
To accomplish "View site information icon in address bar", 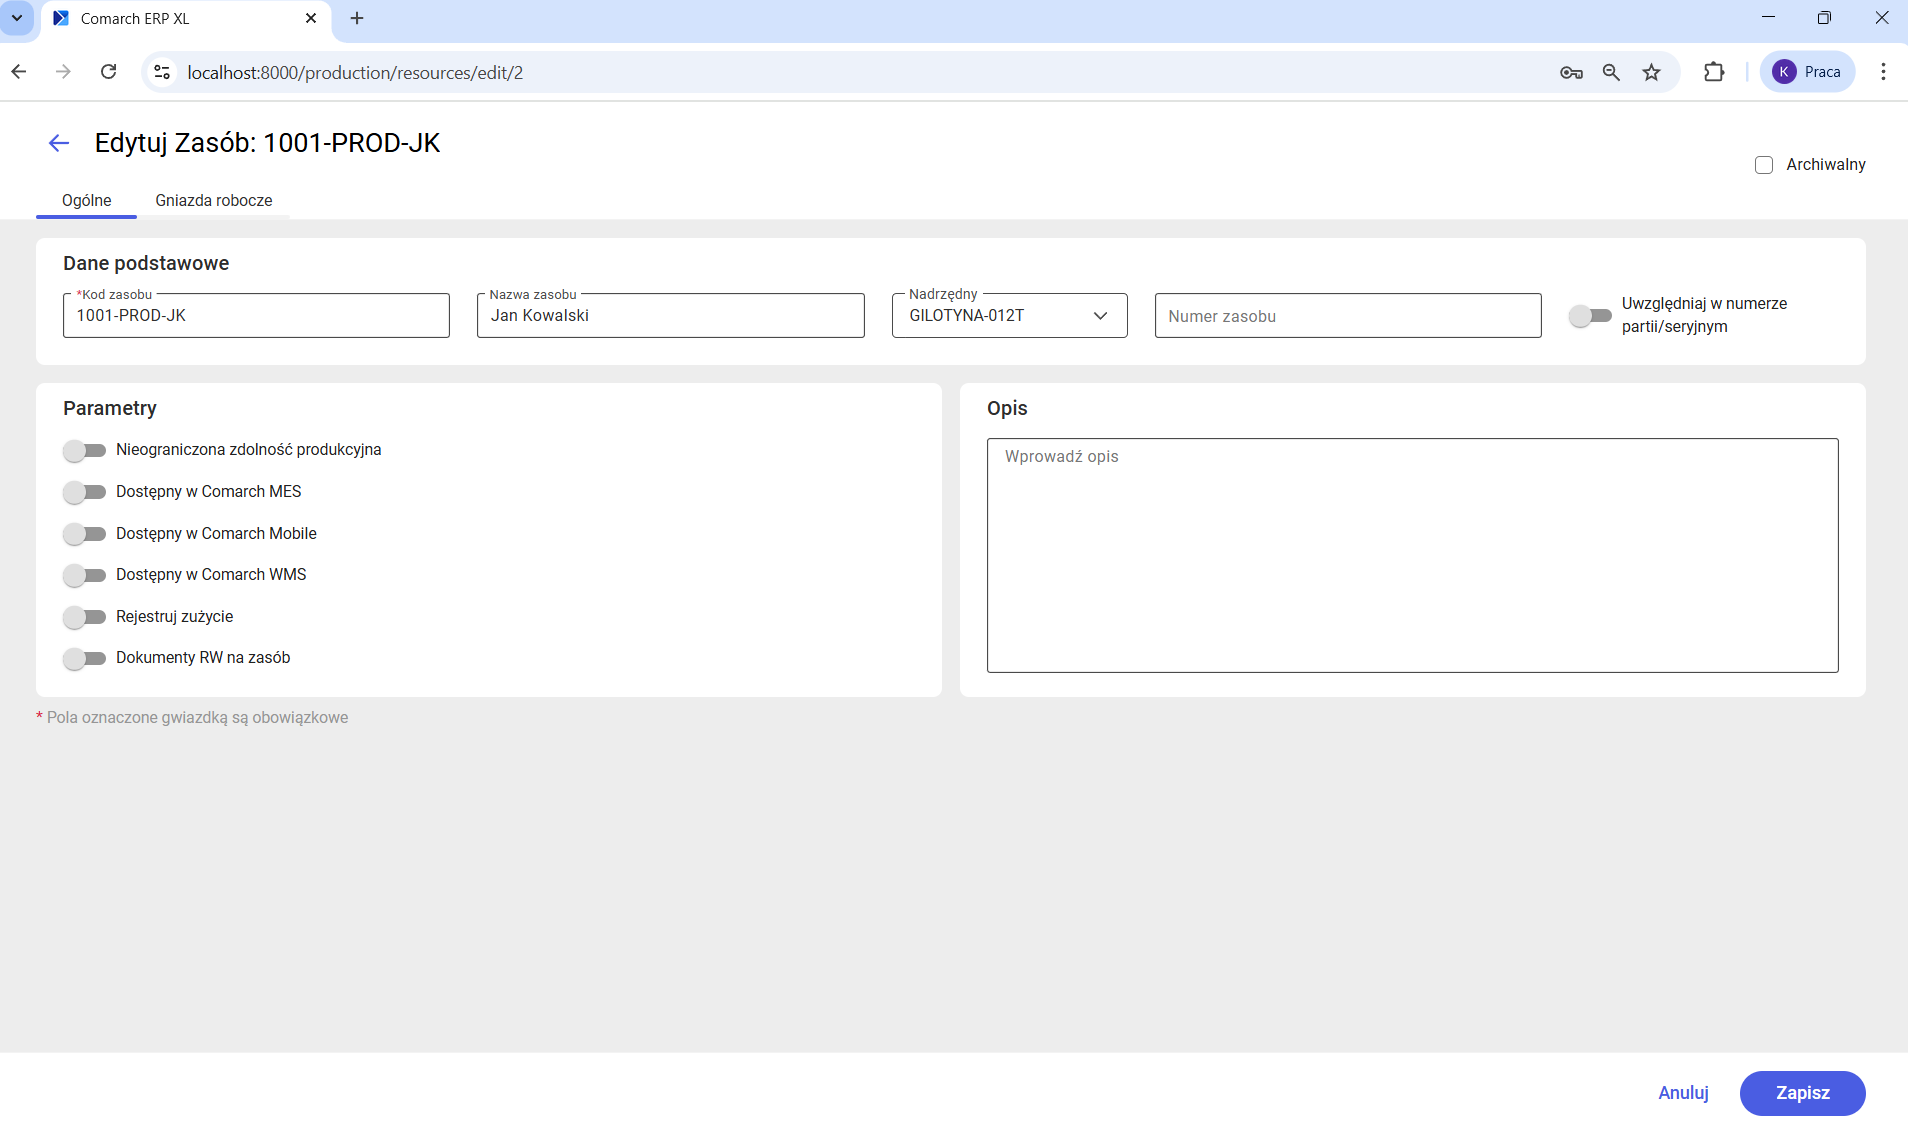I will pos(162,72).
